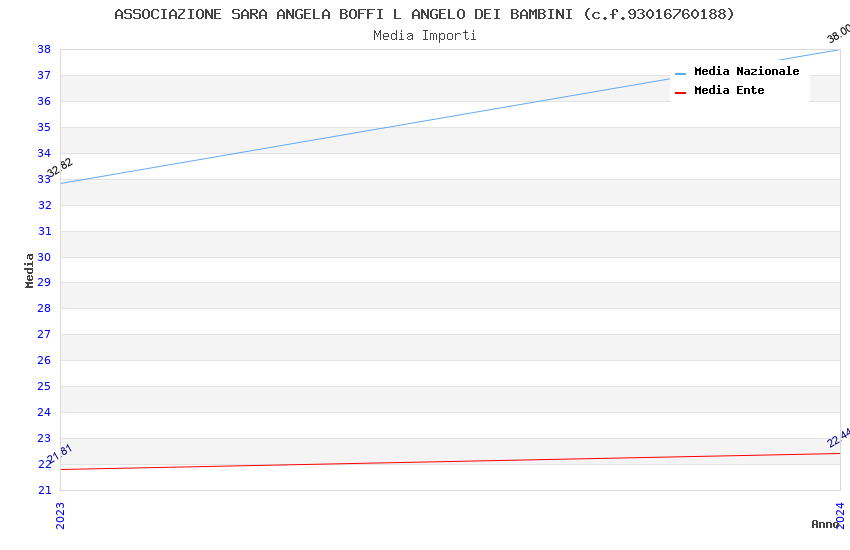850x550 pixels.
Task: Click the 22.44 data label
Action: tap(838, 438)
